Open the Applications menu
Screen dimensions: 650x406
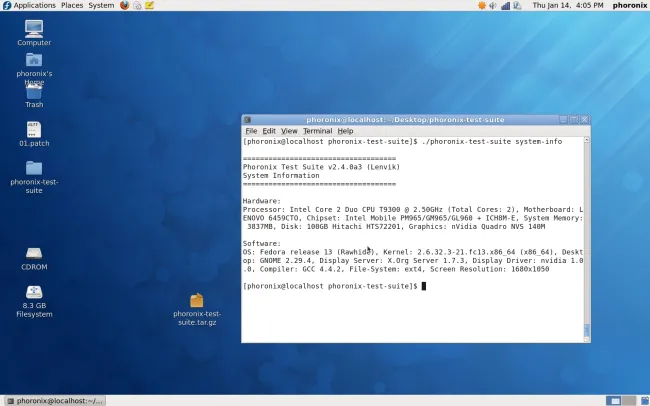[34, 5]
